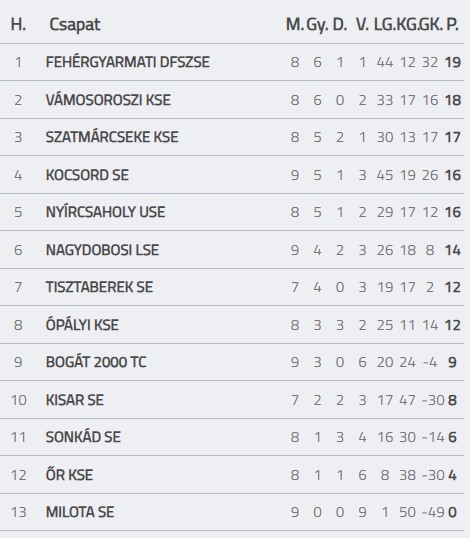Select the NYÍRCSAHOLY USE team link

click(x=105, y=212)
